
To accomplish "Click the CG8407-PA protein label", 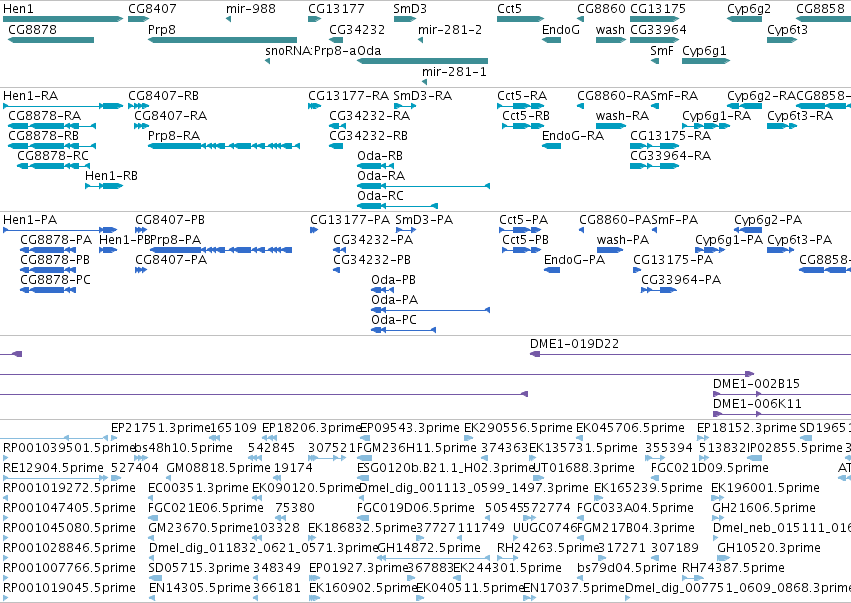I will [x=171, y=260].
